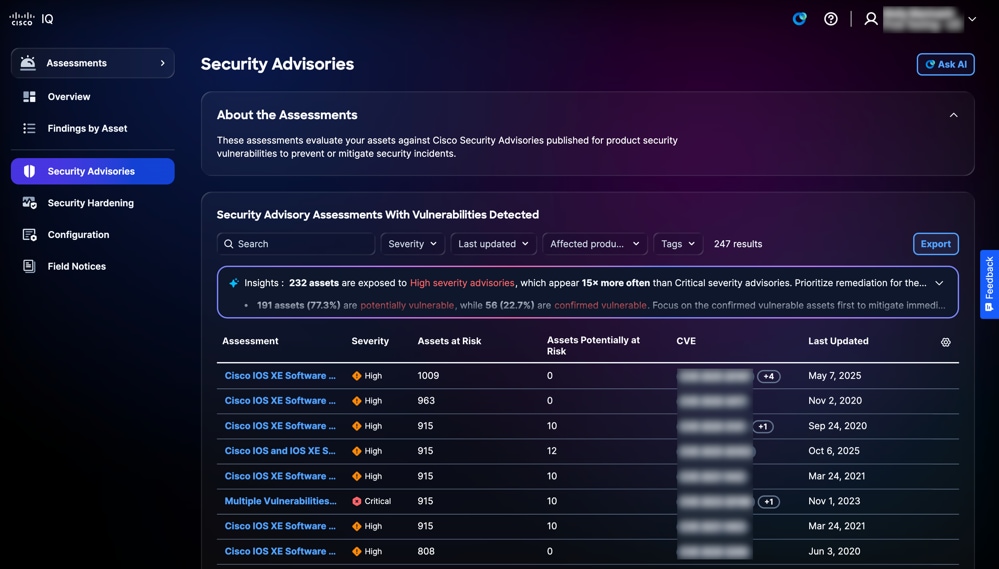Click the Search input field
The height and width of the screenshot is (569, 999).
(x=296, y=244)
